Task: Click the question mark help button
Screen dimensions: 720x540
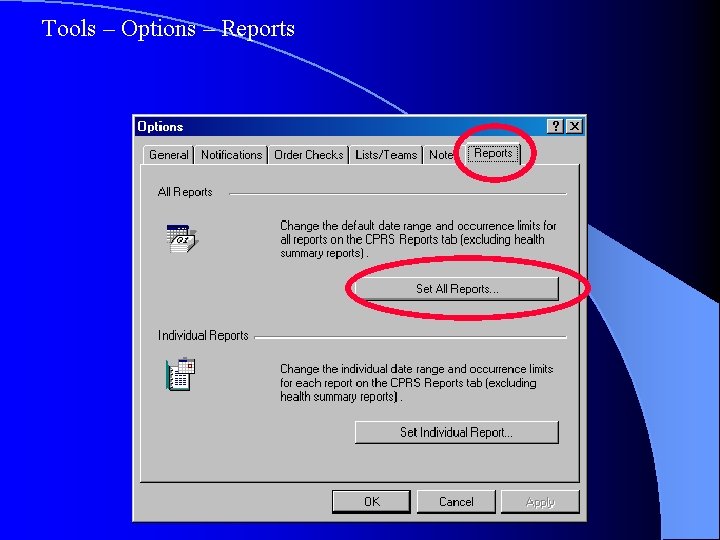Action: [556, 126]
